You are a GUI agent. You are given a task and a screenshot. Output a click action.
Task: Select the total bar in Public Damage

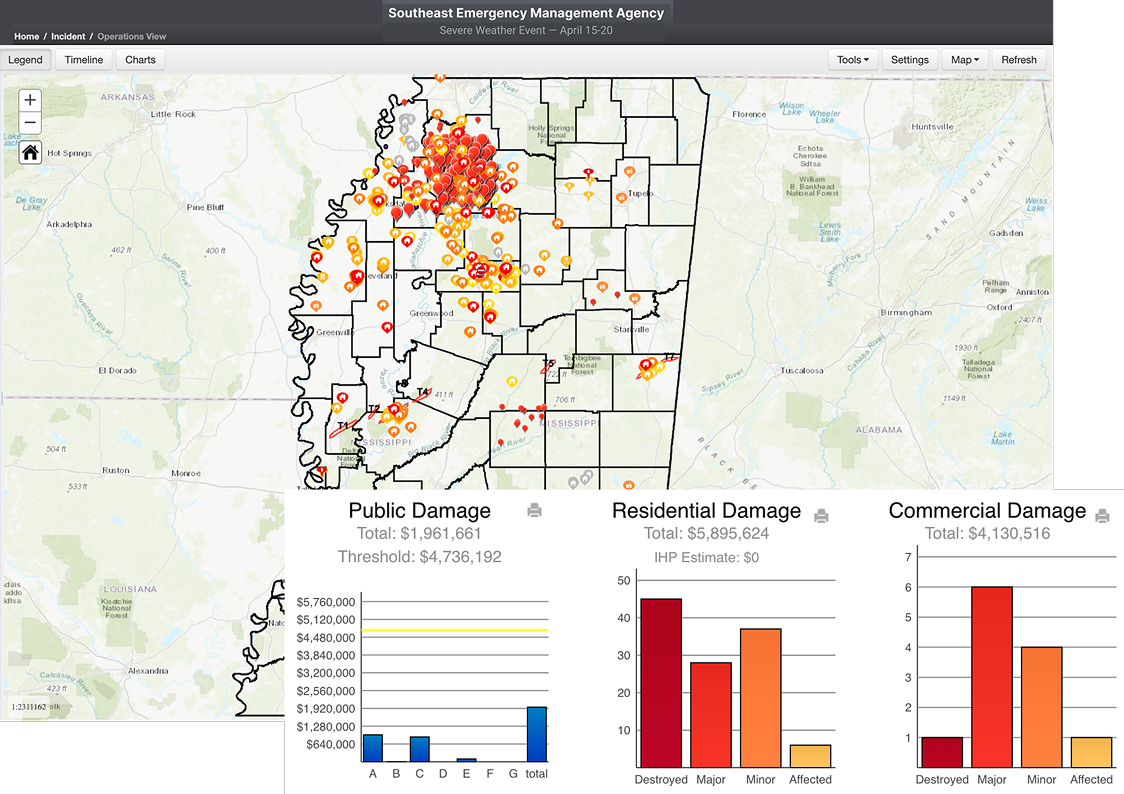[x=537, y=734]
